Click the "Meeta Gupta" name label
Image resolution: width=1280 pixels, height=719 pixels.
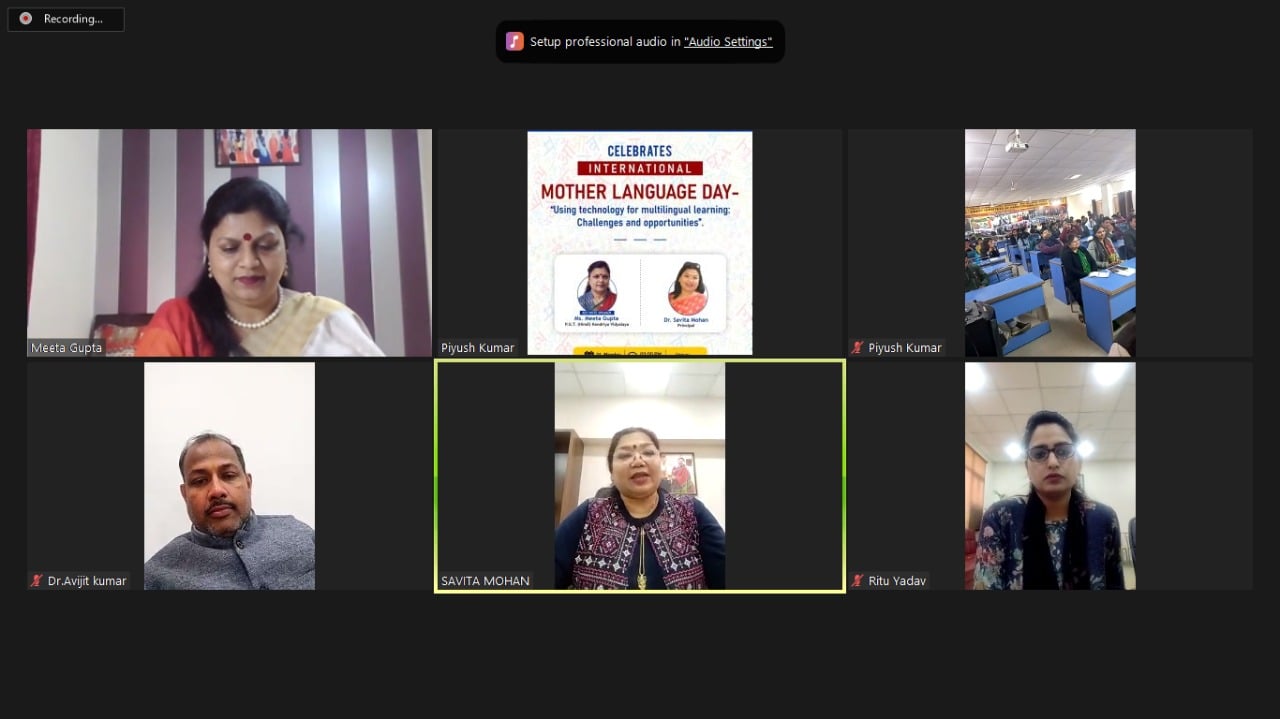click(67, 348)
